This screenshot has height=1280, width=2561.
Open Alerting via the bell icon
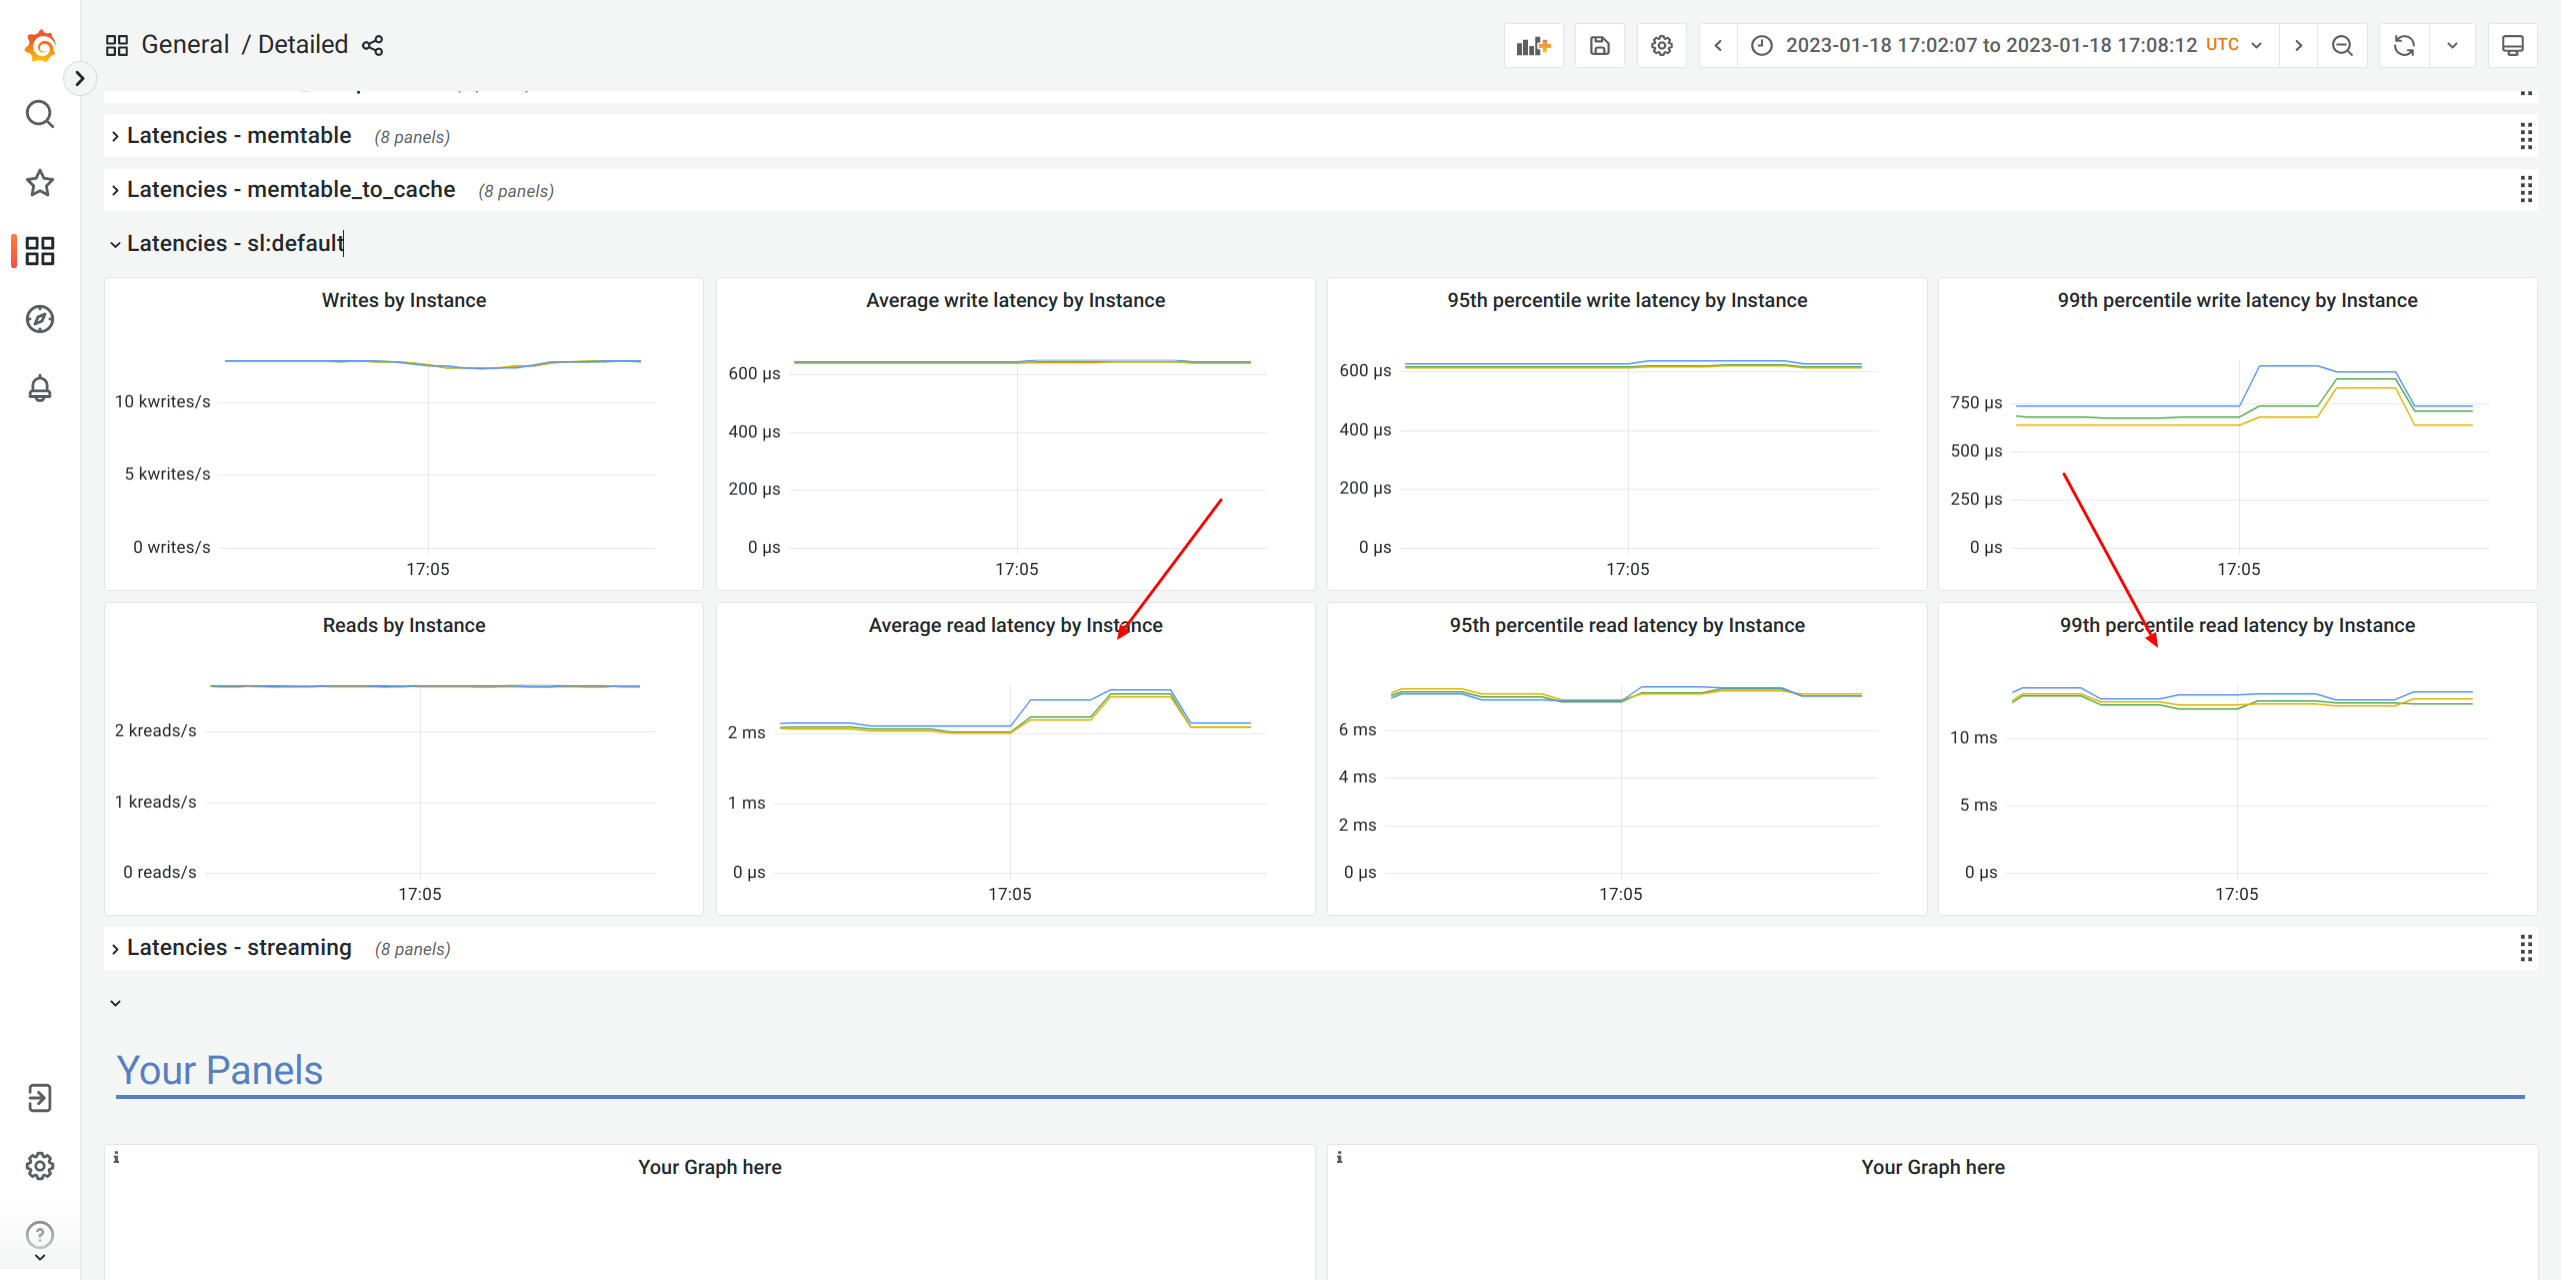pos(39,389)
